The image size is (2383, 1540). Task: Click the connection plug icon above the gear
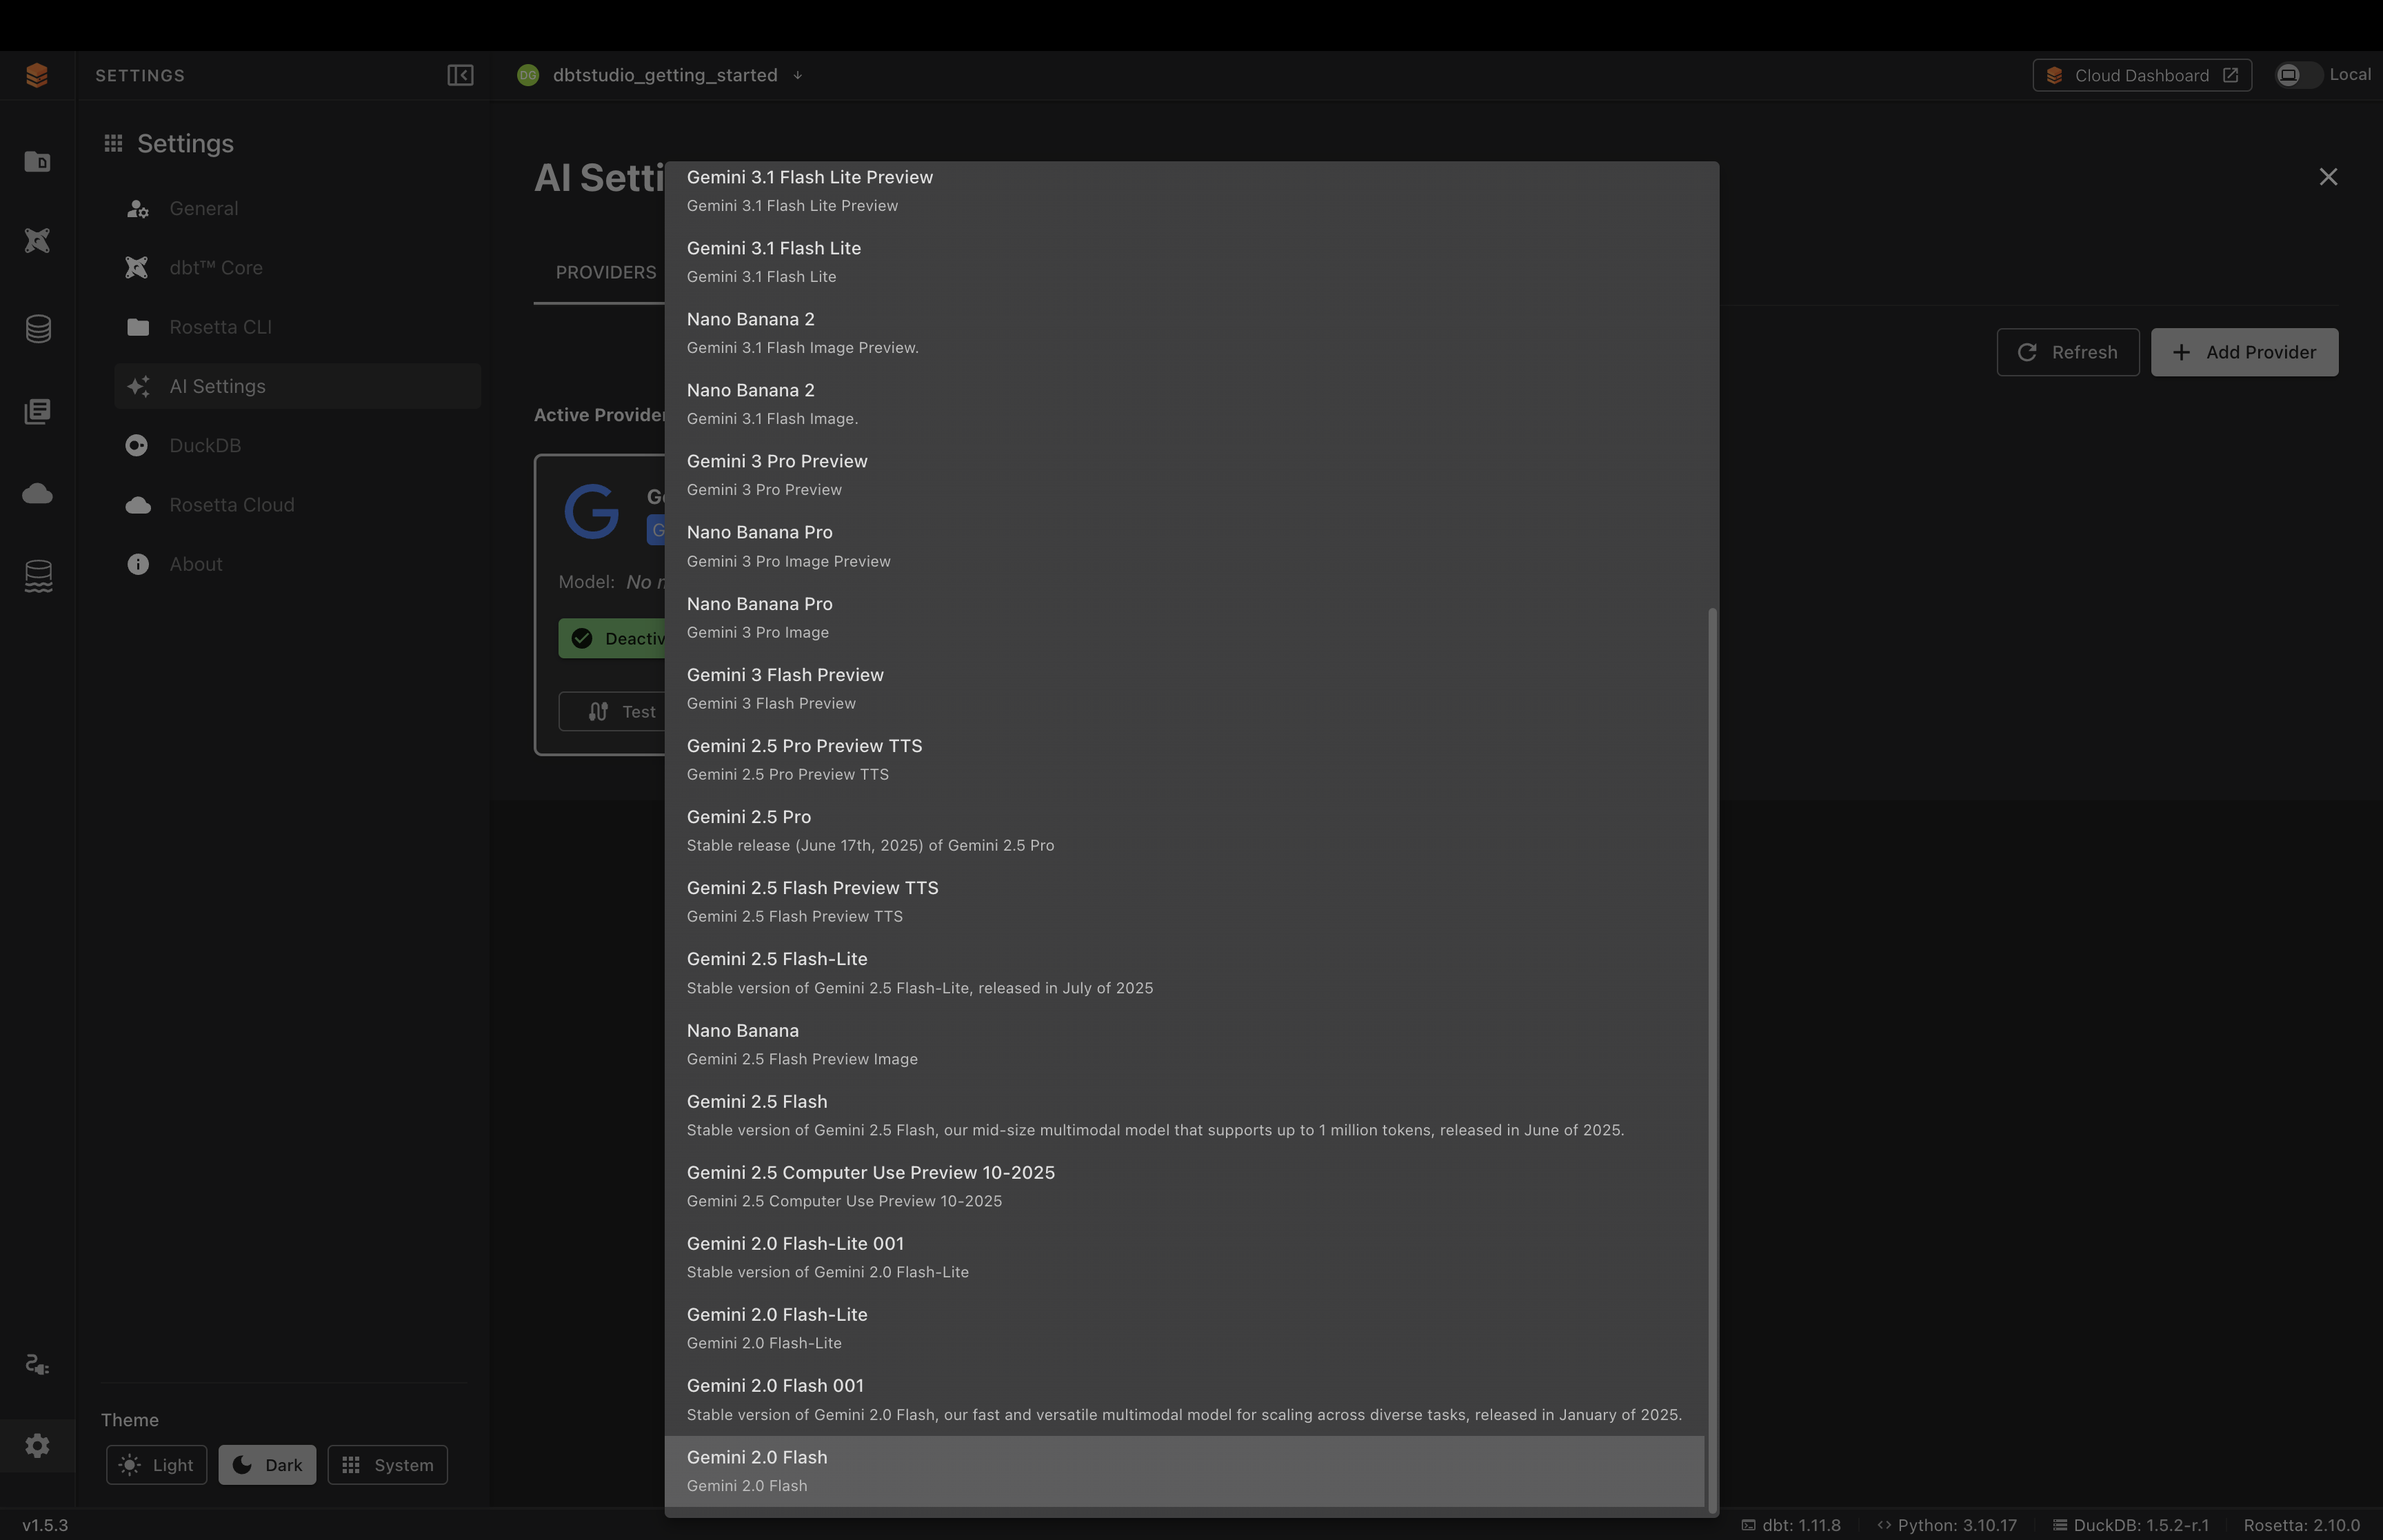[37, 1365]
